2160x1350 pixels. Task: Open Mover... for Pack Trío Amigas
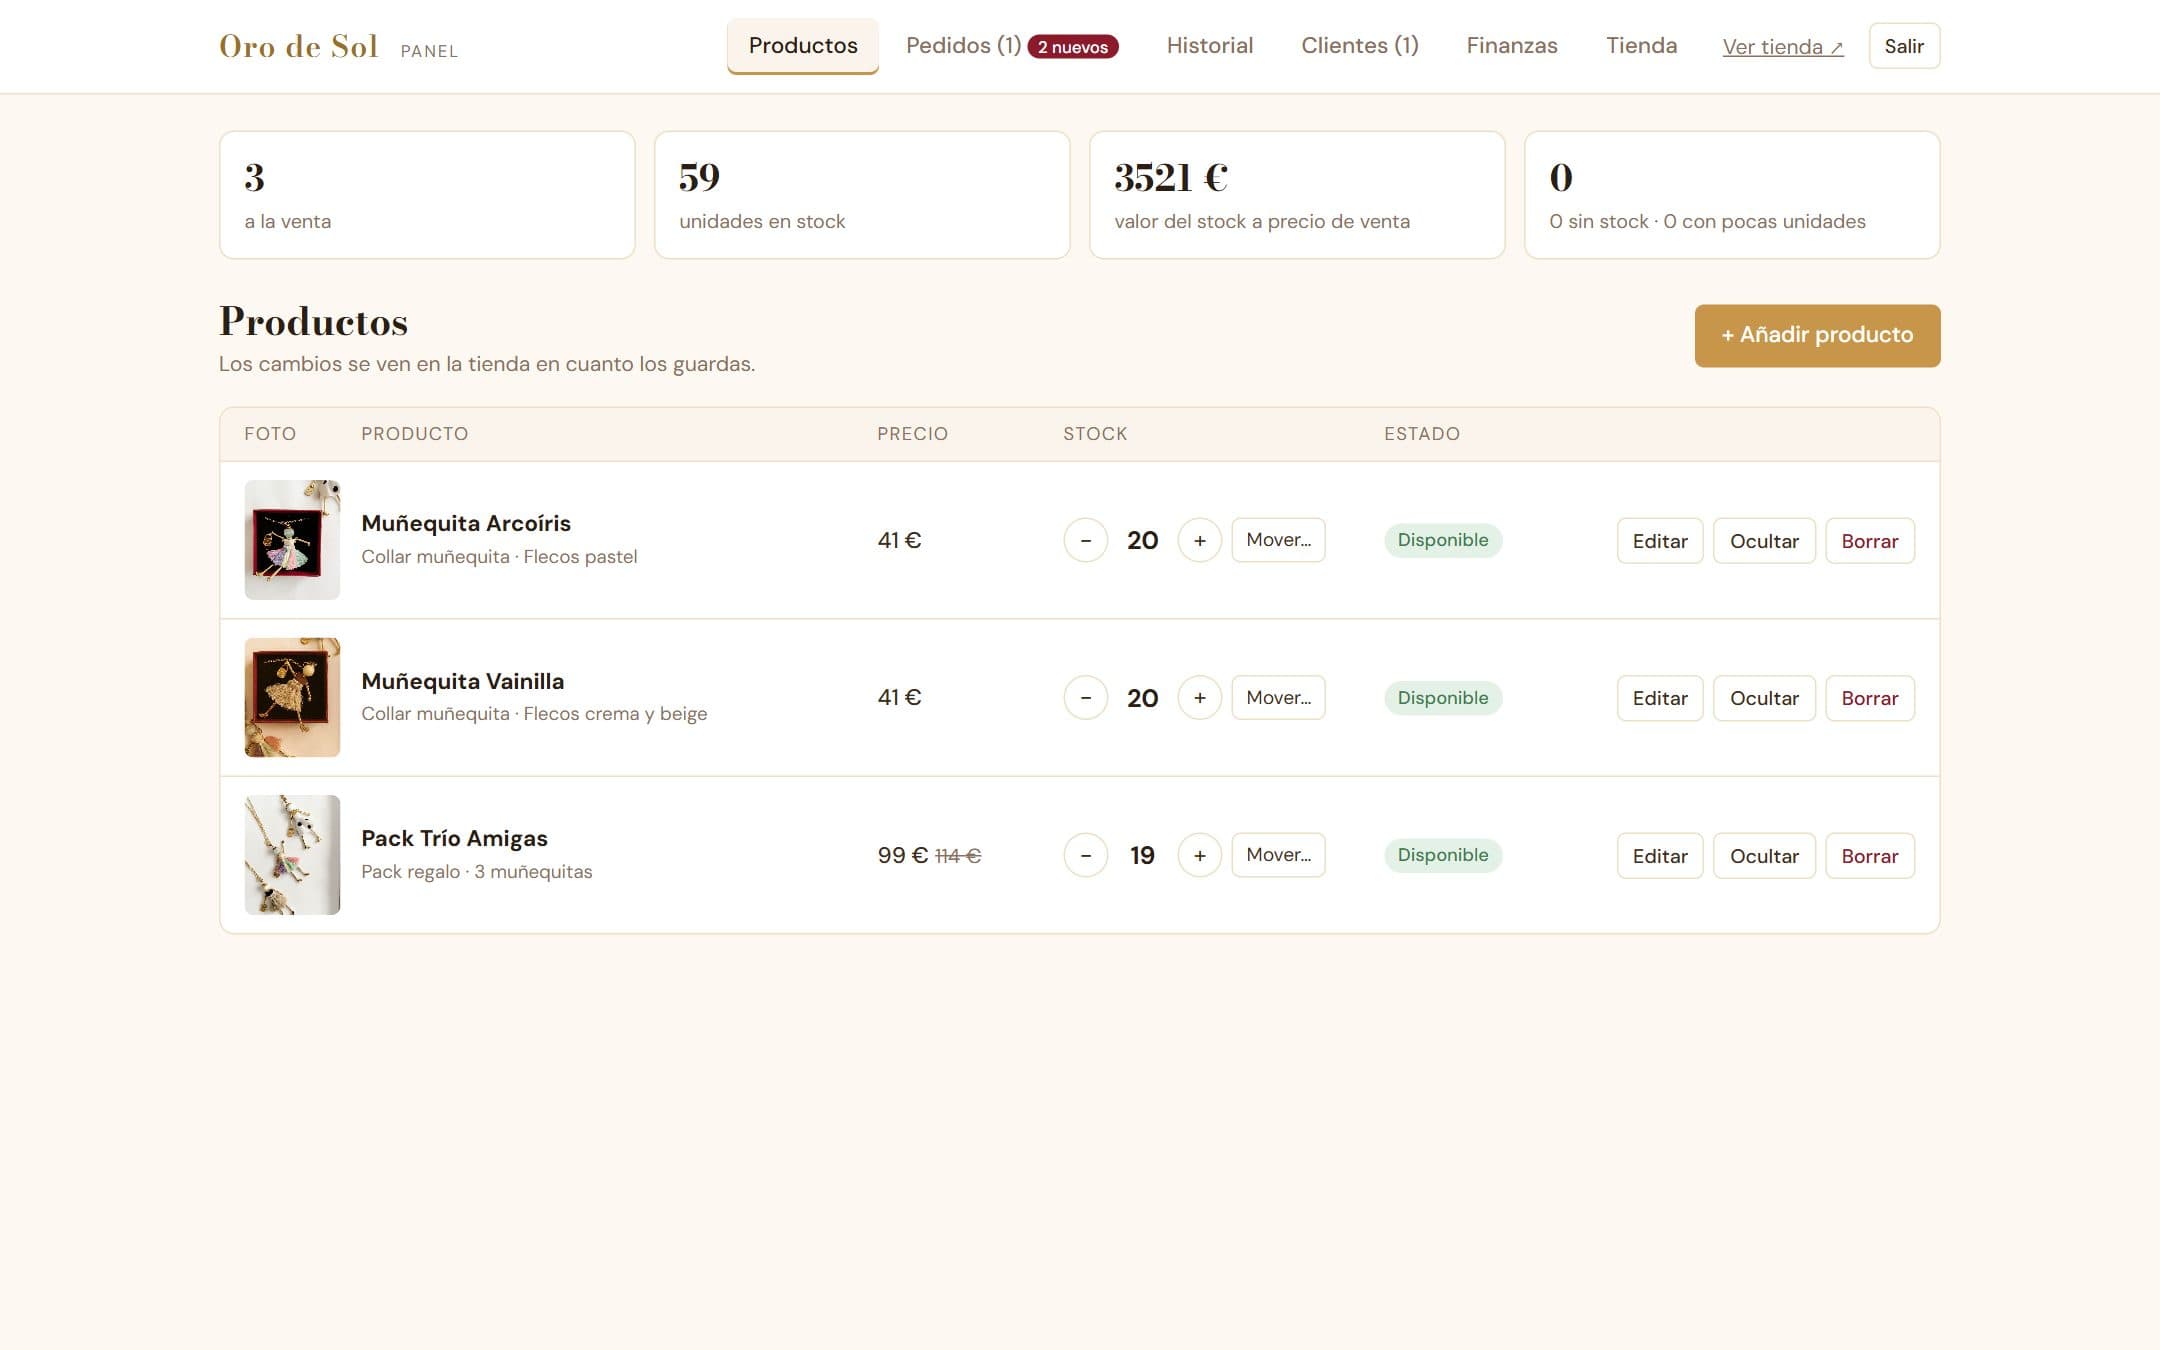pyautogui.click(x=1278, y=855)
